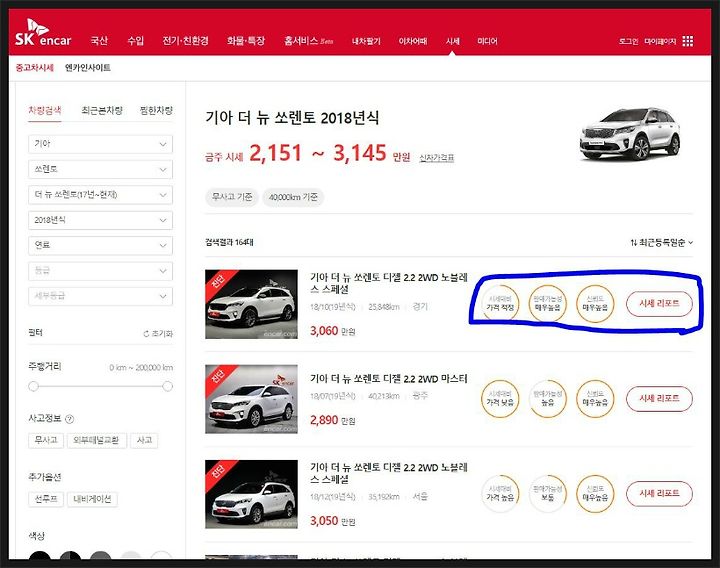720x568 pixels.
Task: Click 신뢰도 badge of 3,060 listing
Action: (x=595, y=304)
